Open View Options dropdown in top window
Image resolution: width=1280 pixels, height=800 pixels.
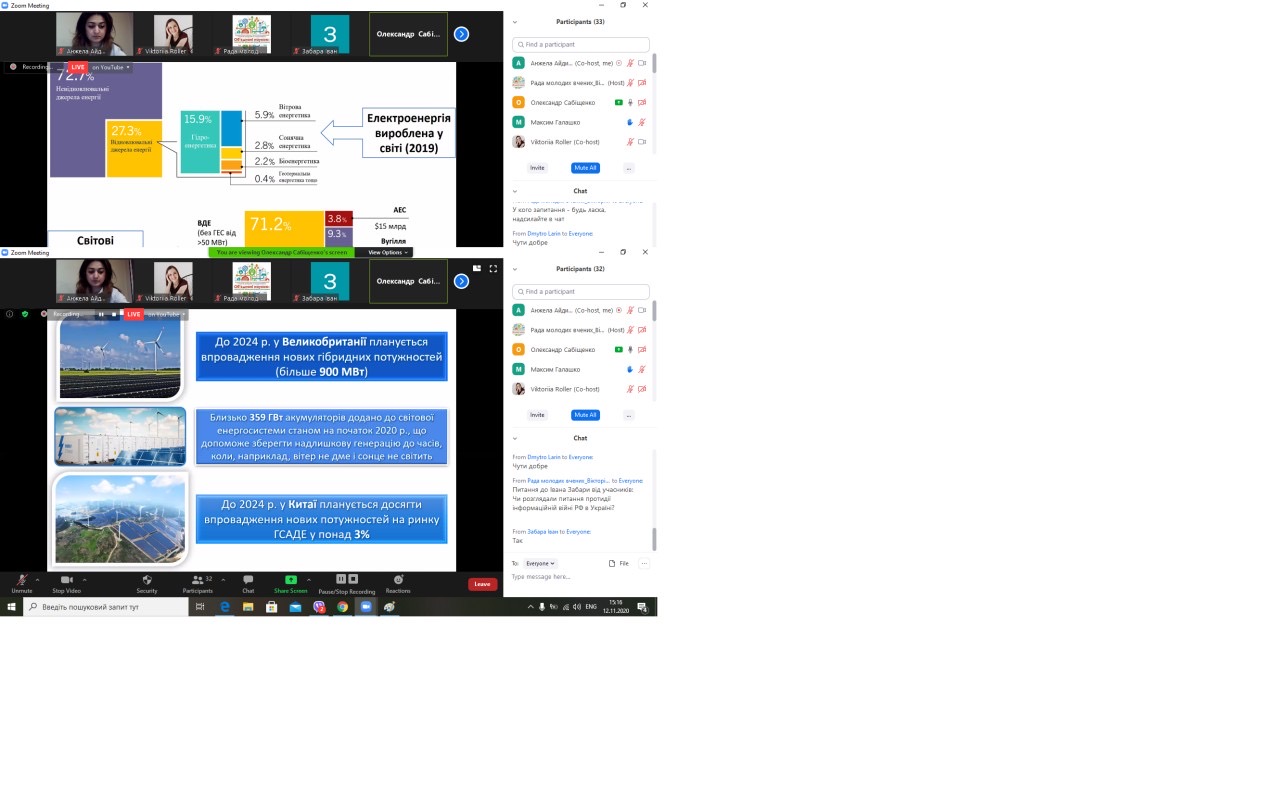tap(389, 252)
